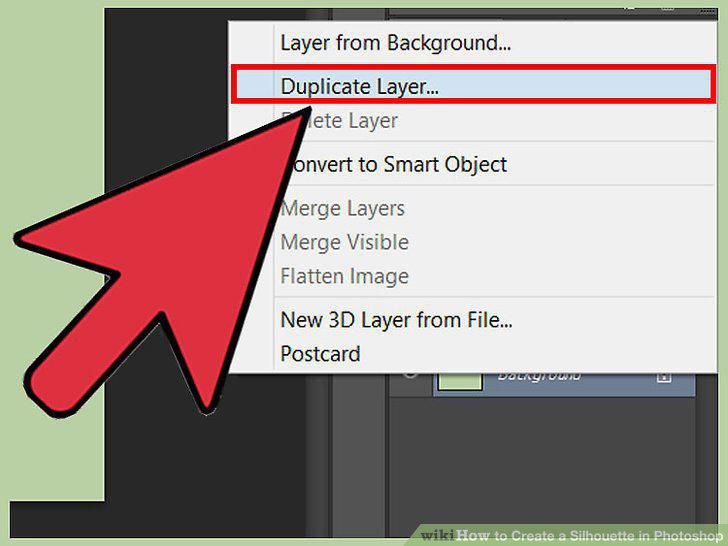728x546 pixels.
Task: Click the Delete Layer menu entry
Action: 473,121
